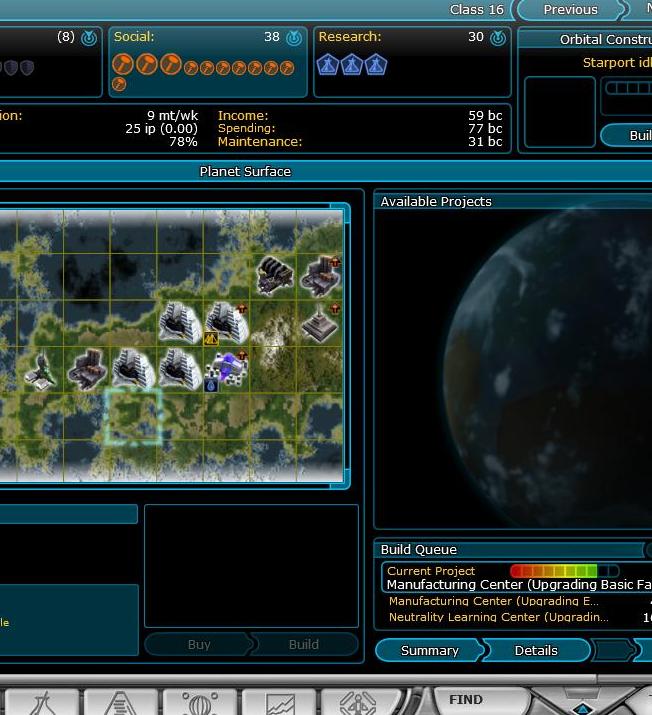652x715 pixels.
Task: Select the white pyramid building marked with upgrade arrow
Action: (226, 322)
